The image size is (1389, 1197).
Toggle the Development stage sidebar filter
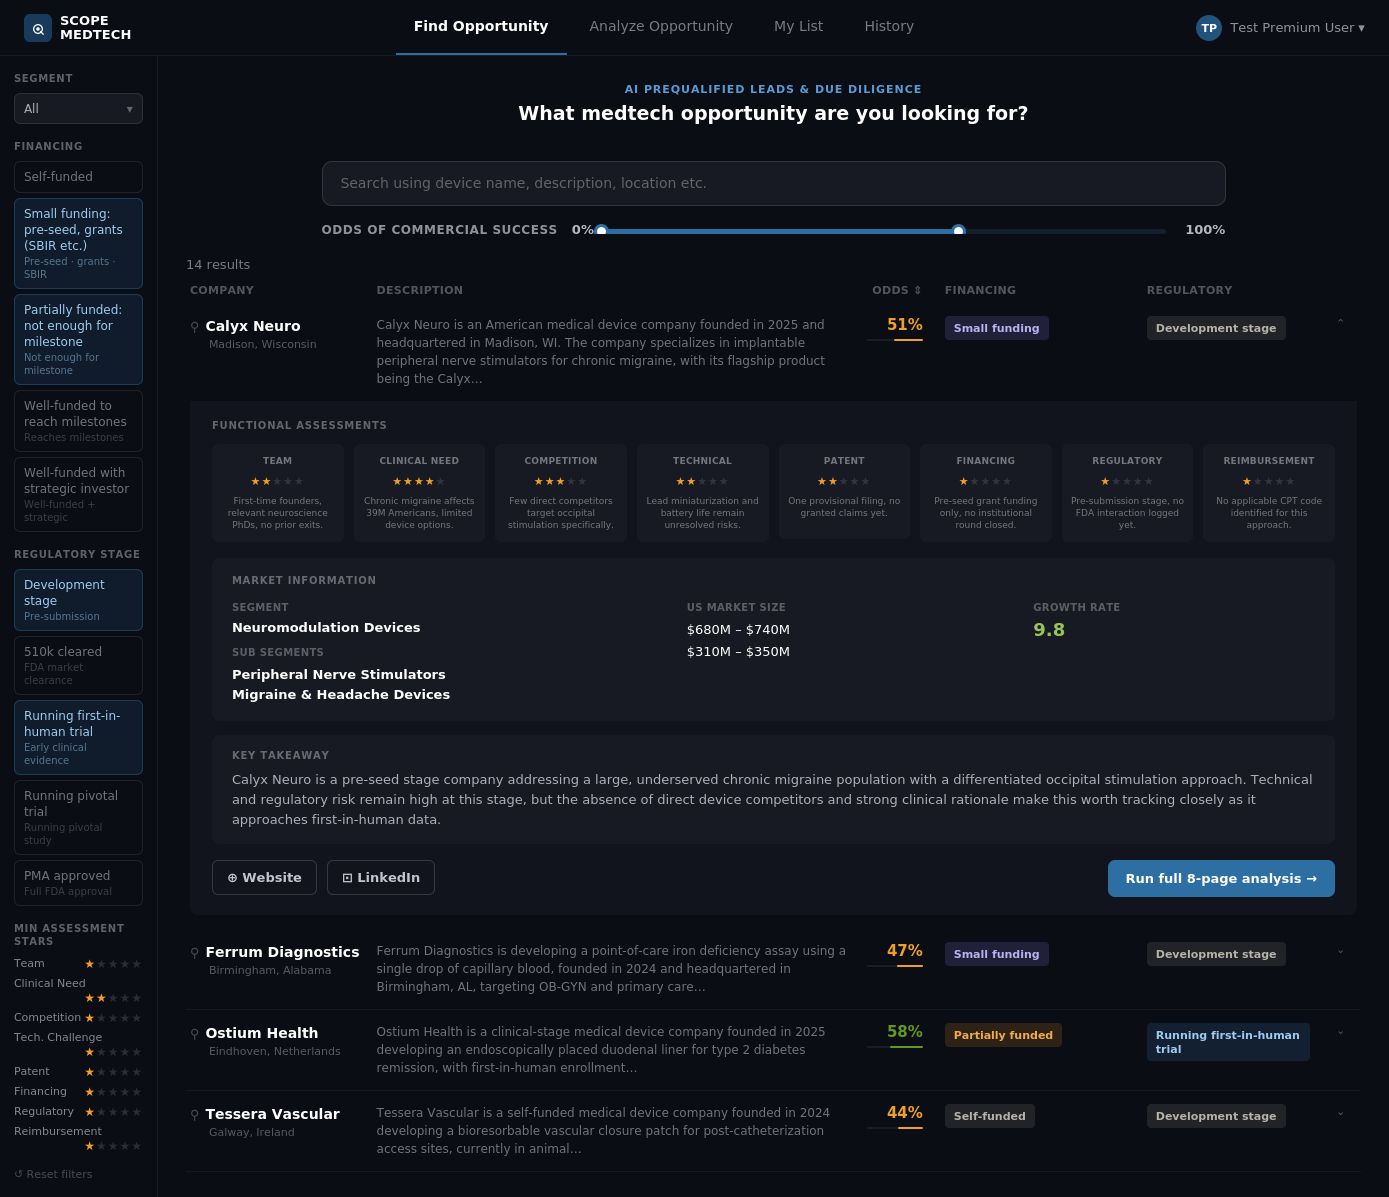(78, 600)
